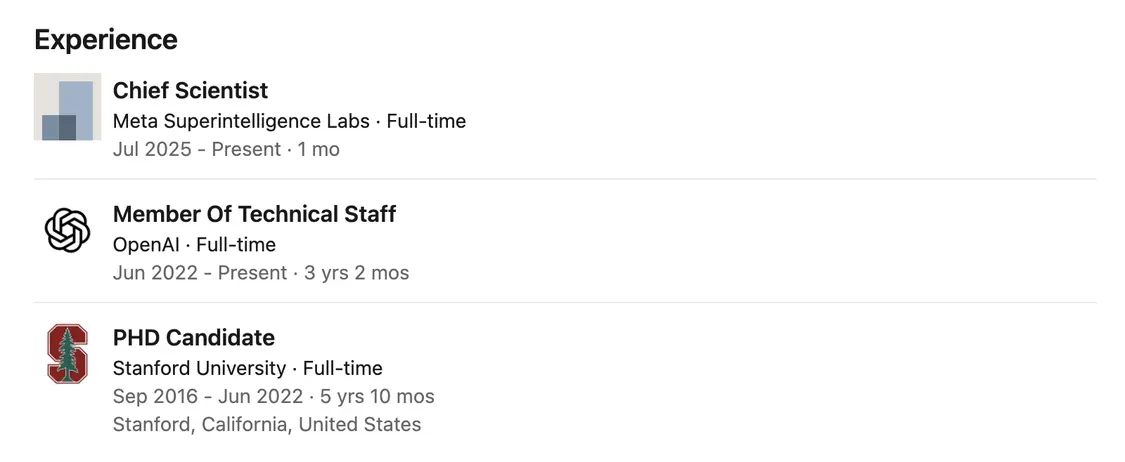Select the Stanford University tree logo

67,354
